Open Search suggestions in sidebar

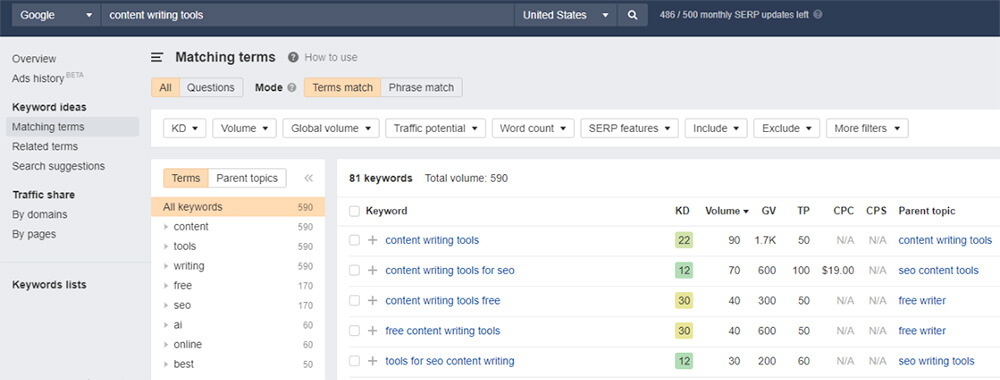point(59,166)
